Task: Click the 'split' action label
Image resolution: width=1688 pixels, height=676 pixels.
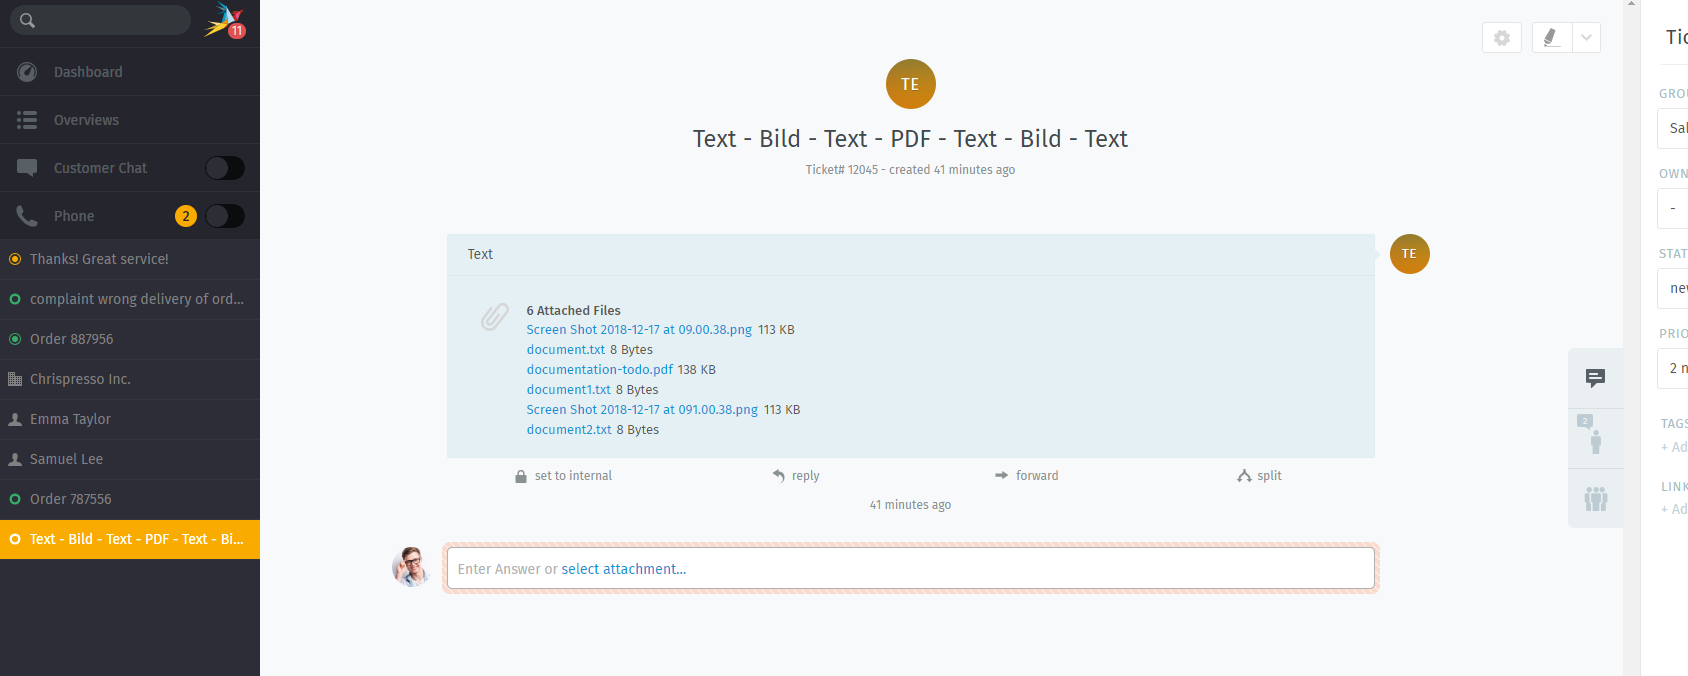Action: tap(1270, 476)
